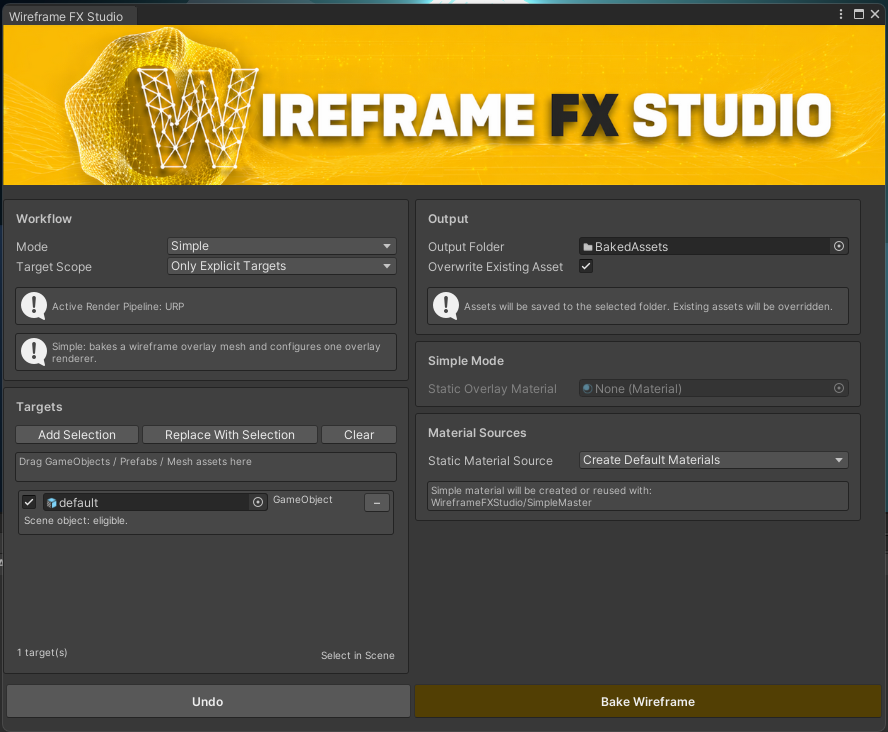Toggle Overwrite Existing Asset checkbox
This screenshot has height=732, width=888.
click(586, 266)
